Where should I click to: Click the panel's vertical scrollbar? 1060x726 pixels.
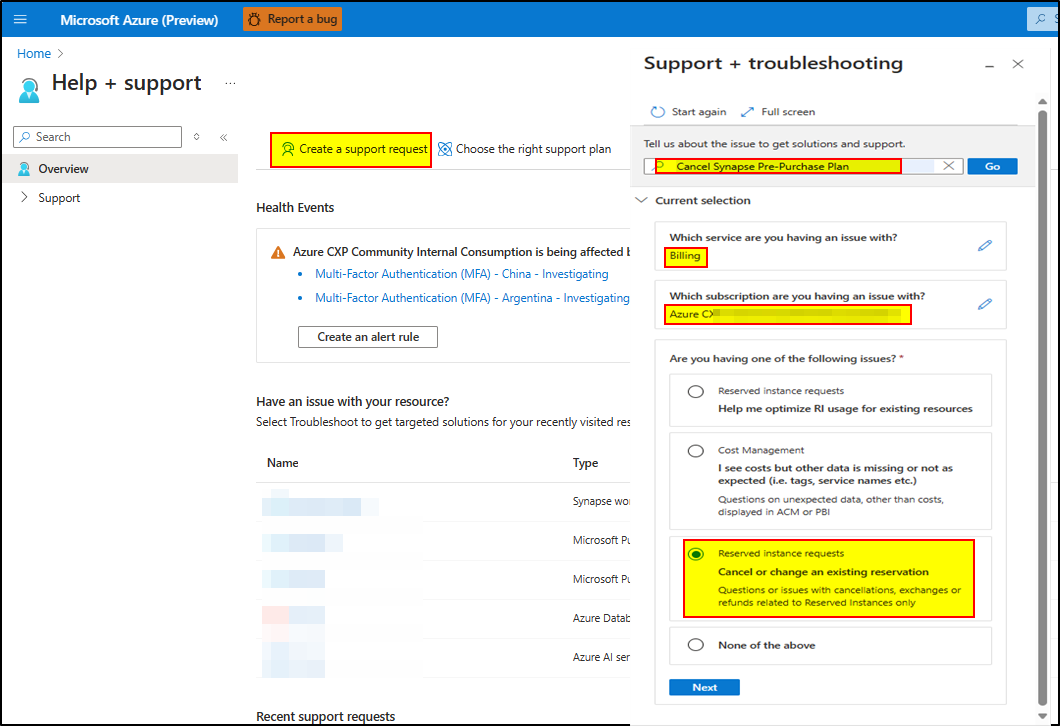(x=1042, y=406)
